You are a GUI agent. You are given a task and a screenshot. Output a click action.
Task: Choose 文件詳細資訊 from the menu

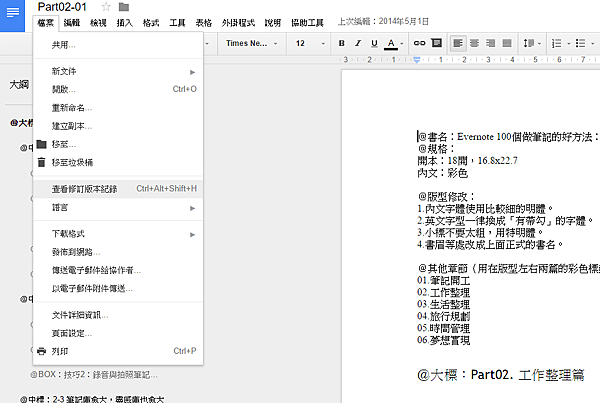coord(118,315)
